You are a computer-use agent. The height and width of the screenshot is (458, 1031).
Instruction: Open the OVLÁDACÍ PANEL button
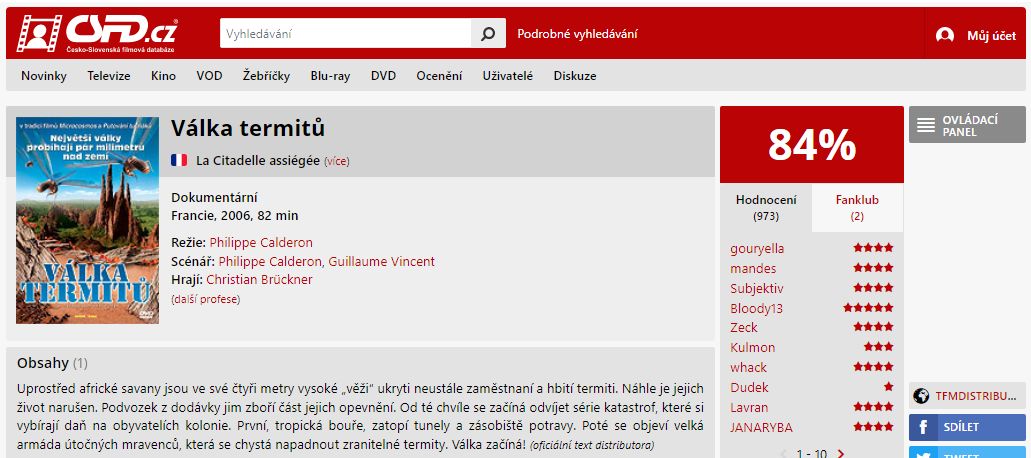pyautogui.click(x=967, y=125)
